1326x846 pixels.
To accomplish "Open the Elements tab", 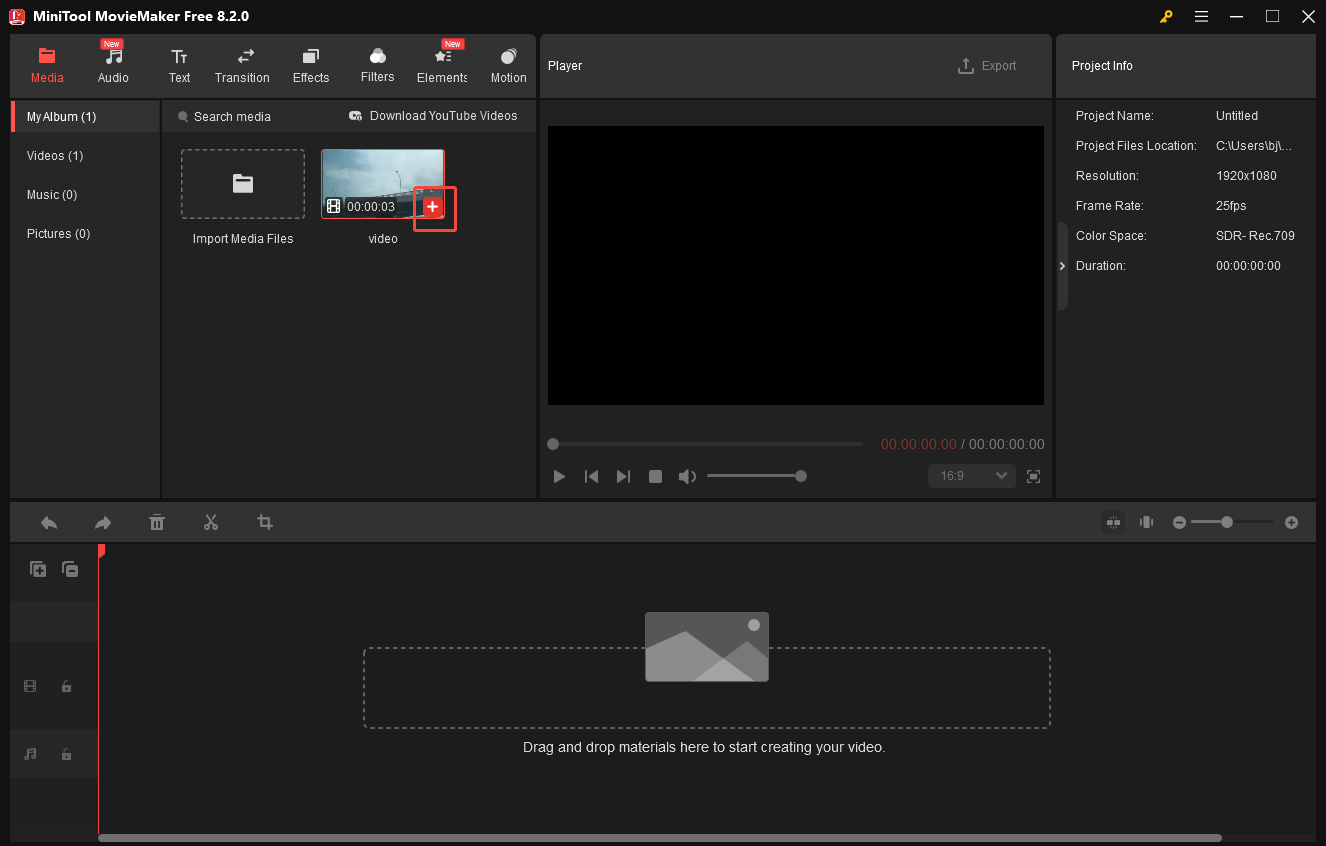I will click(443, 65).
